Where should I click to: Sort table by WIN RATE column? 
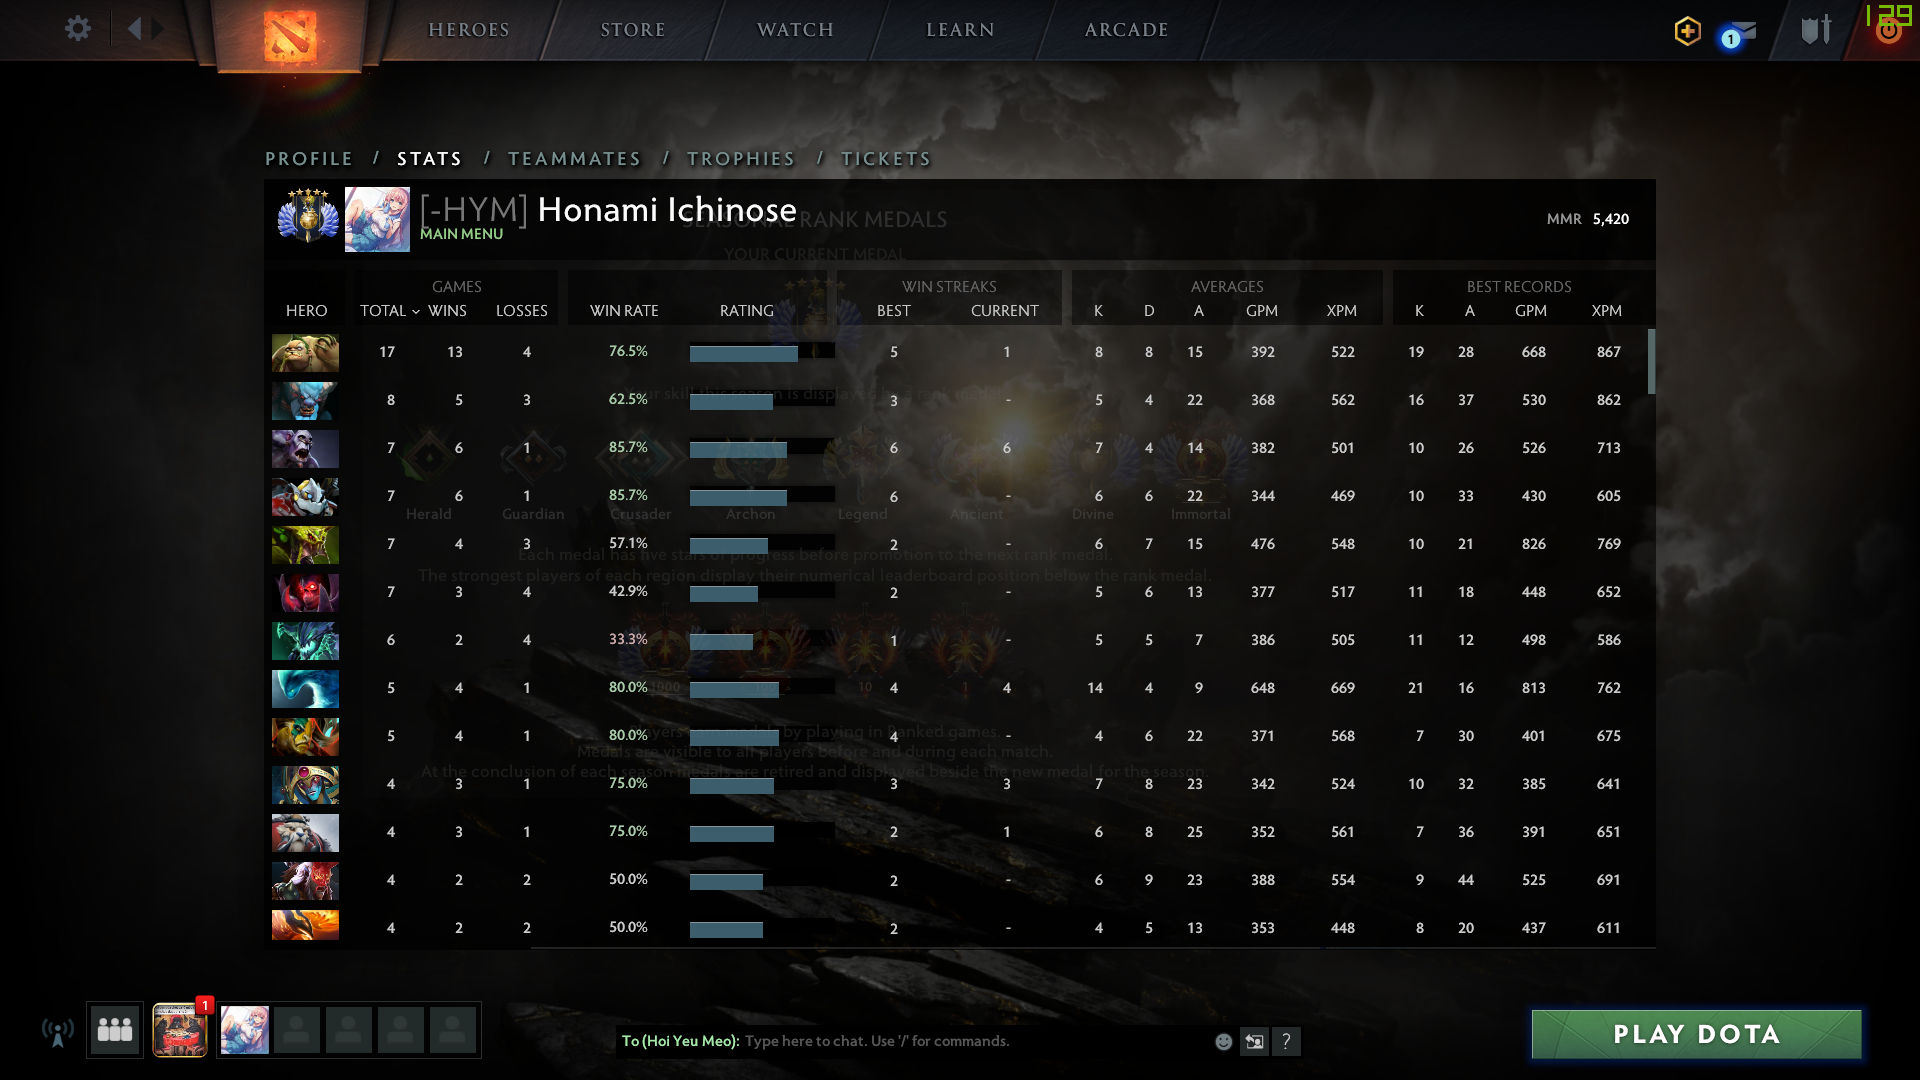pyautogui.click(x=624, y=311)
